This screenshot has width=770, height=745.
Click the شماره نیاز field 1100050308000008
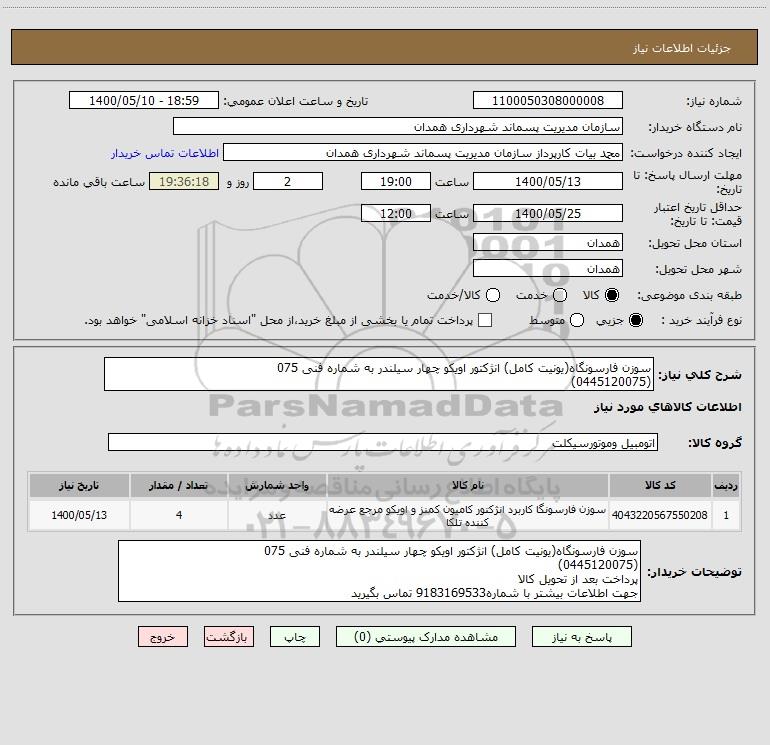coord(548,101)
